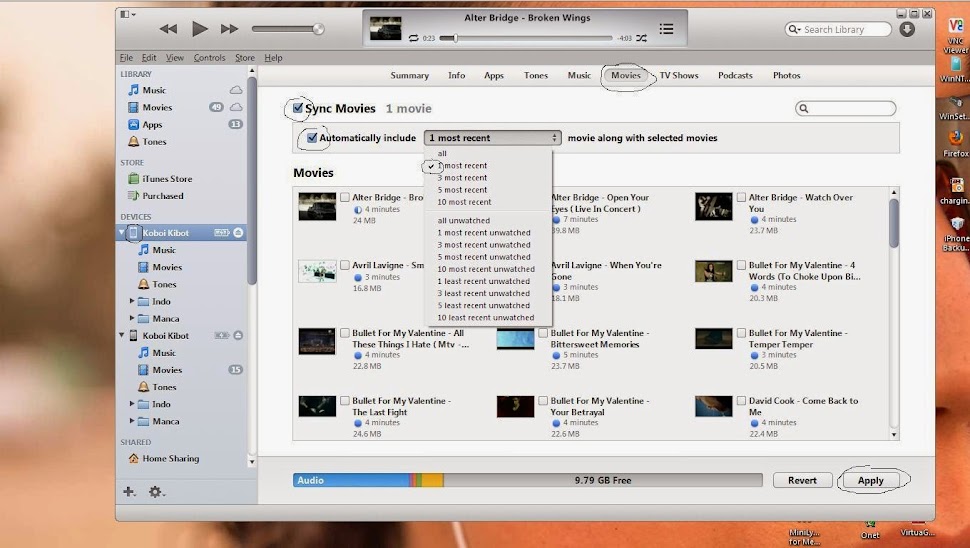Click the rewind previous track button
The image size is (970, 548).
tap(168, 28)
